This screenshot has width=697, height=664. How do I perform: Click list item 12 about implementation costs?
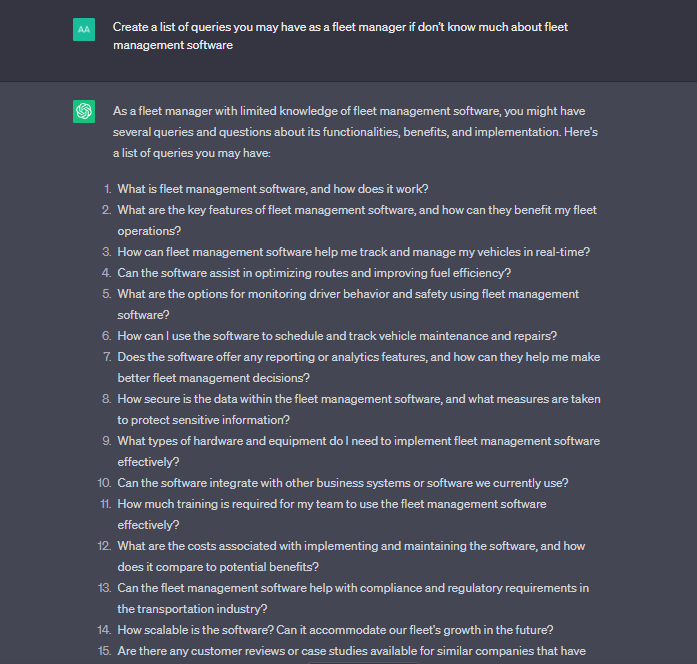(x=351, y=556)
